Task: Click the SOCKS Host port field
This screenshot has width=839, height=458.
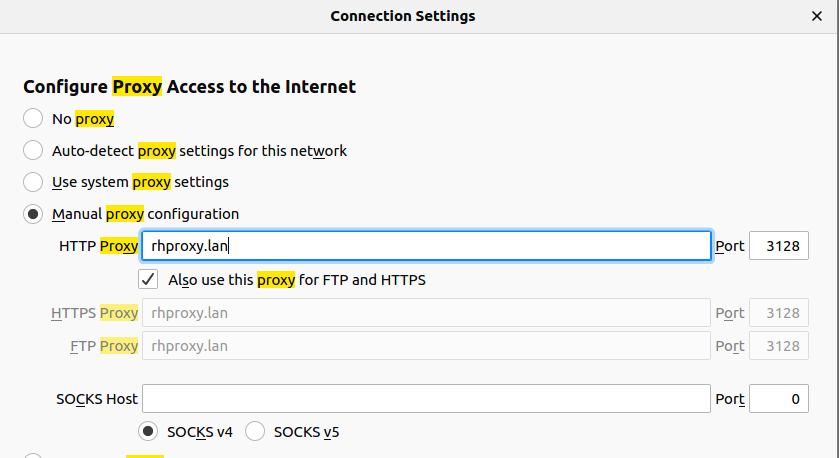Action: tap(779, 399)
